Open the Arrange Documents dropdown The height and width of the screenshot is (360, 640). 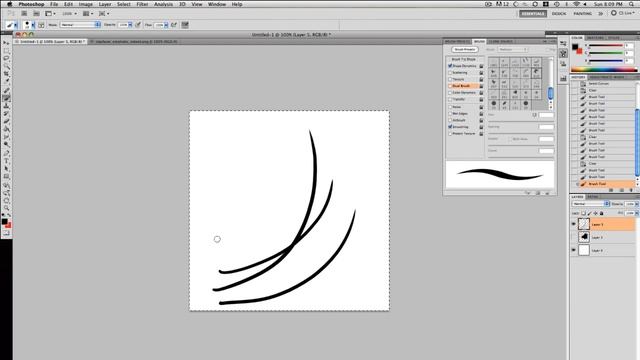tap(88, 13)
